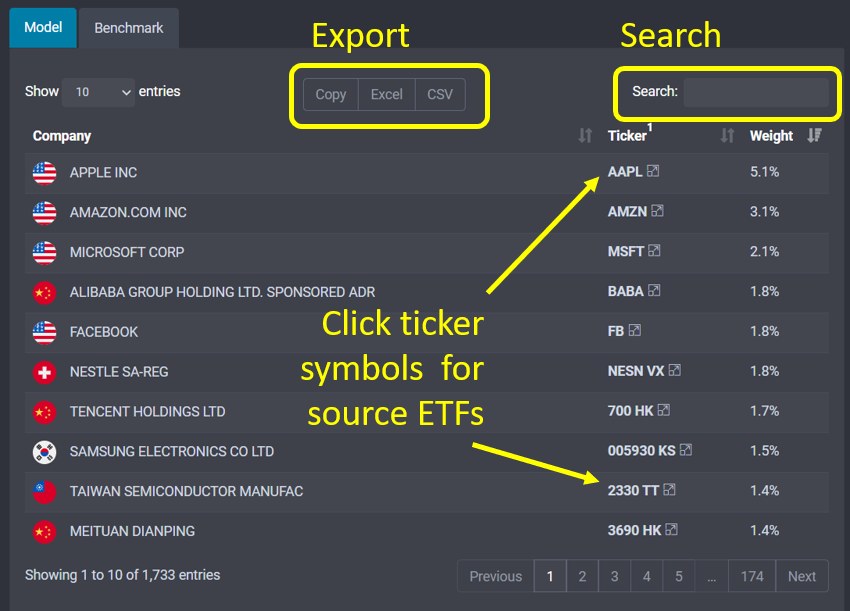Click the US flag beside Microsoft Corp

(44, 253)
